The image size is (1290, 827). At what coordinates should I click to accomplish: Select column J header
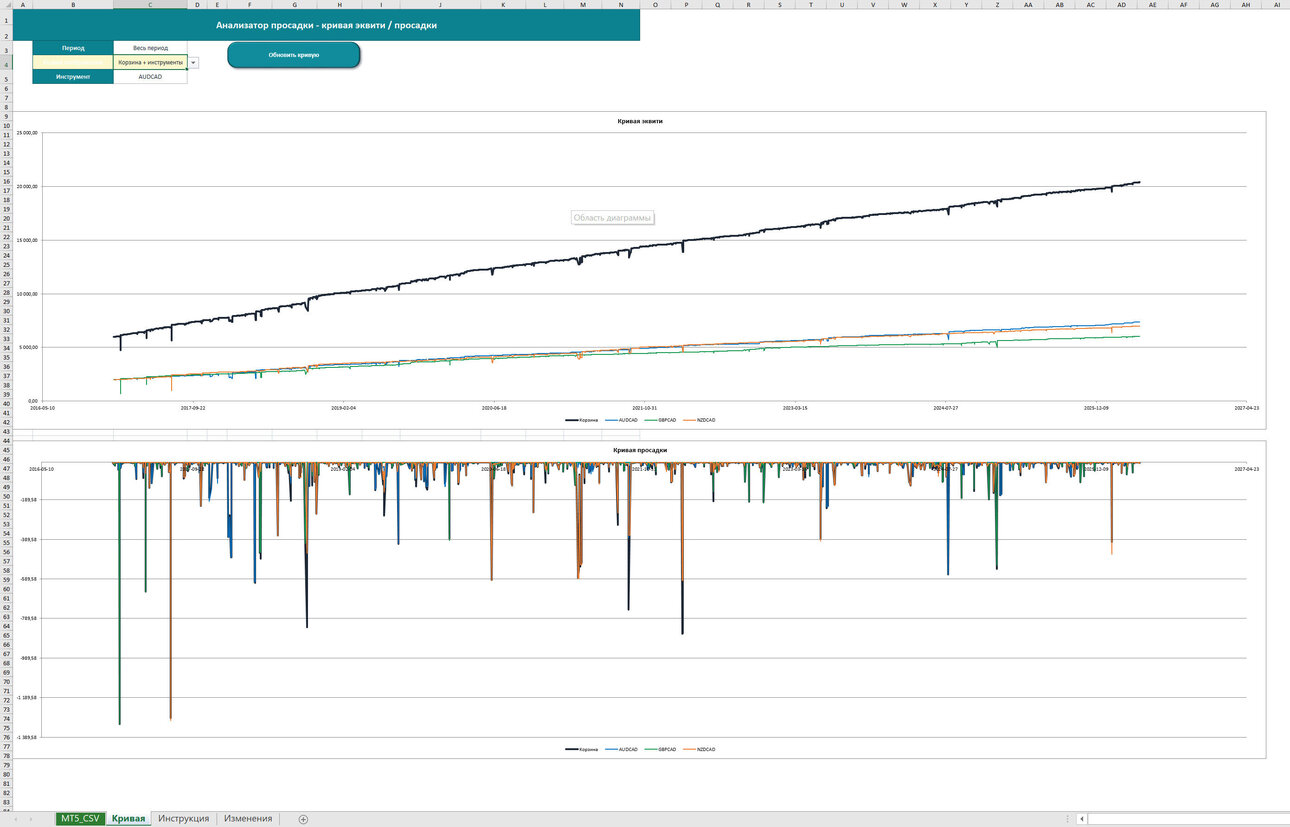coord(440,5)
